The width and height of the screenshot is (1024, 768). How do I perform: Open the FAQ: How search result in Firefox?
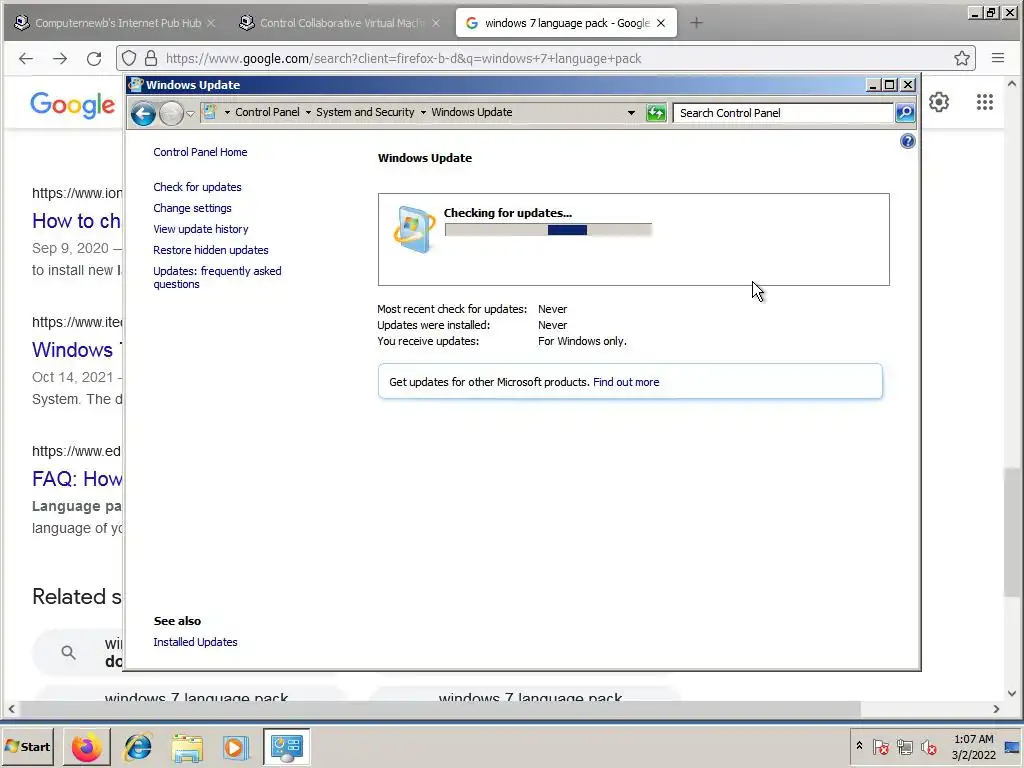[x=77, y=479]
